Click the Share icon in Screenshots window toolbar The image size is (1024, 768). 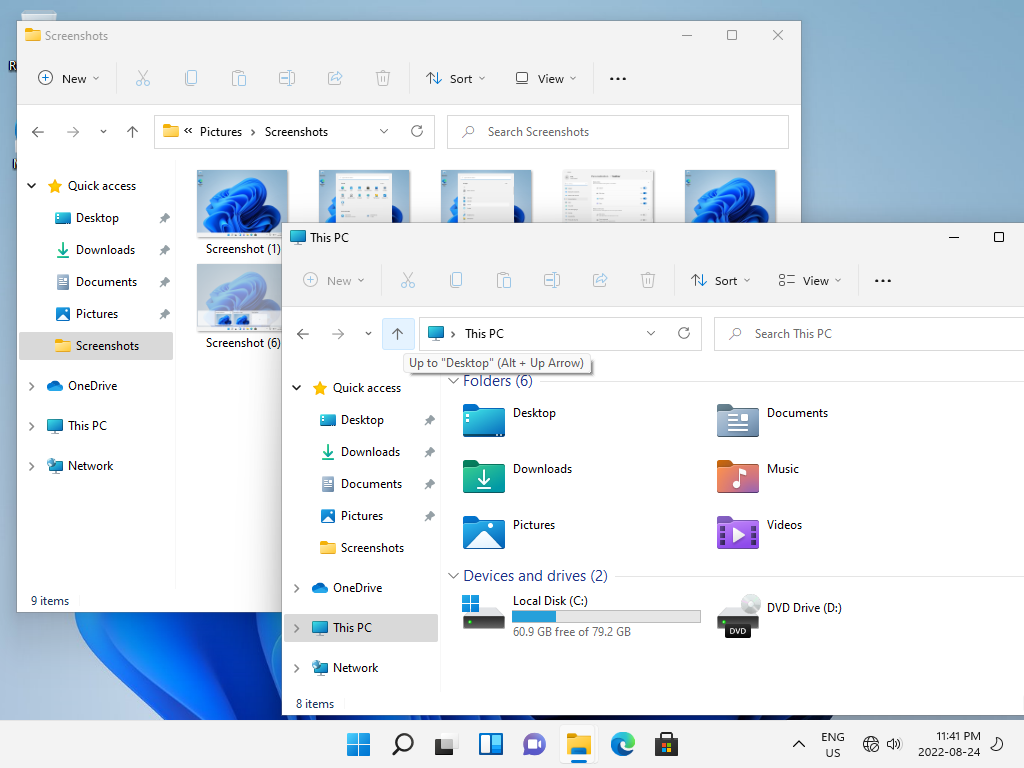[x=335, y=78]
